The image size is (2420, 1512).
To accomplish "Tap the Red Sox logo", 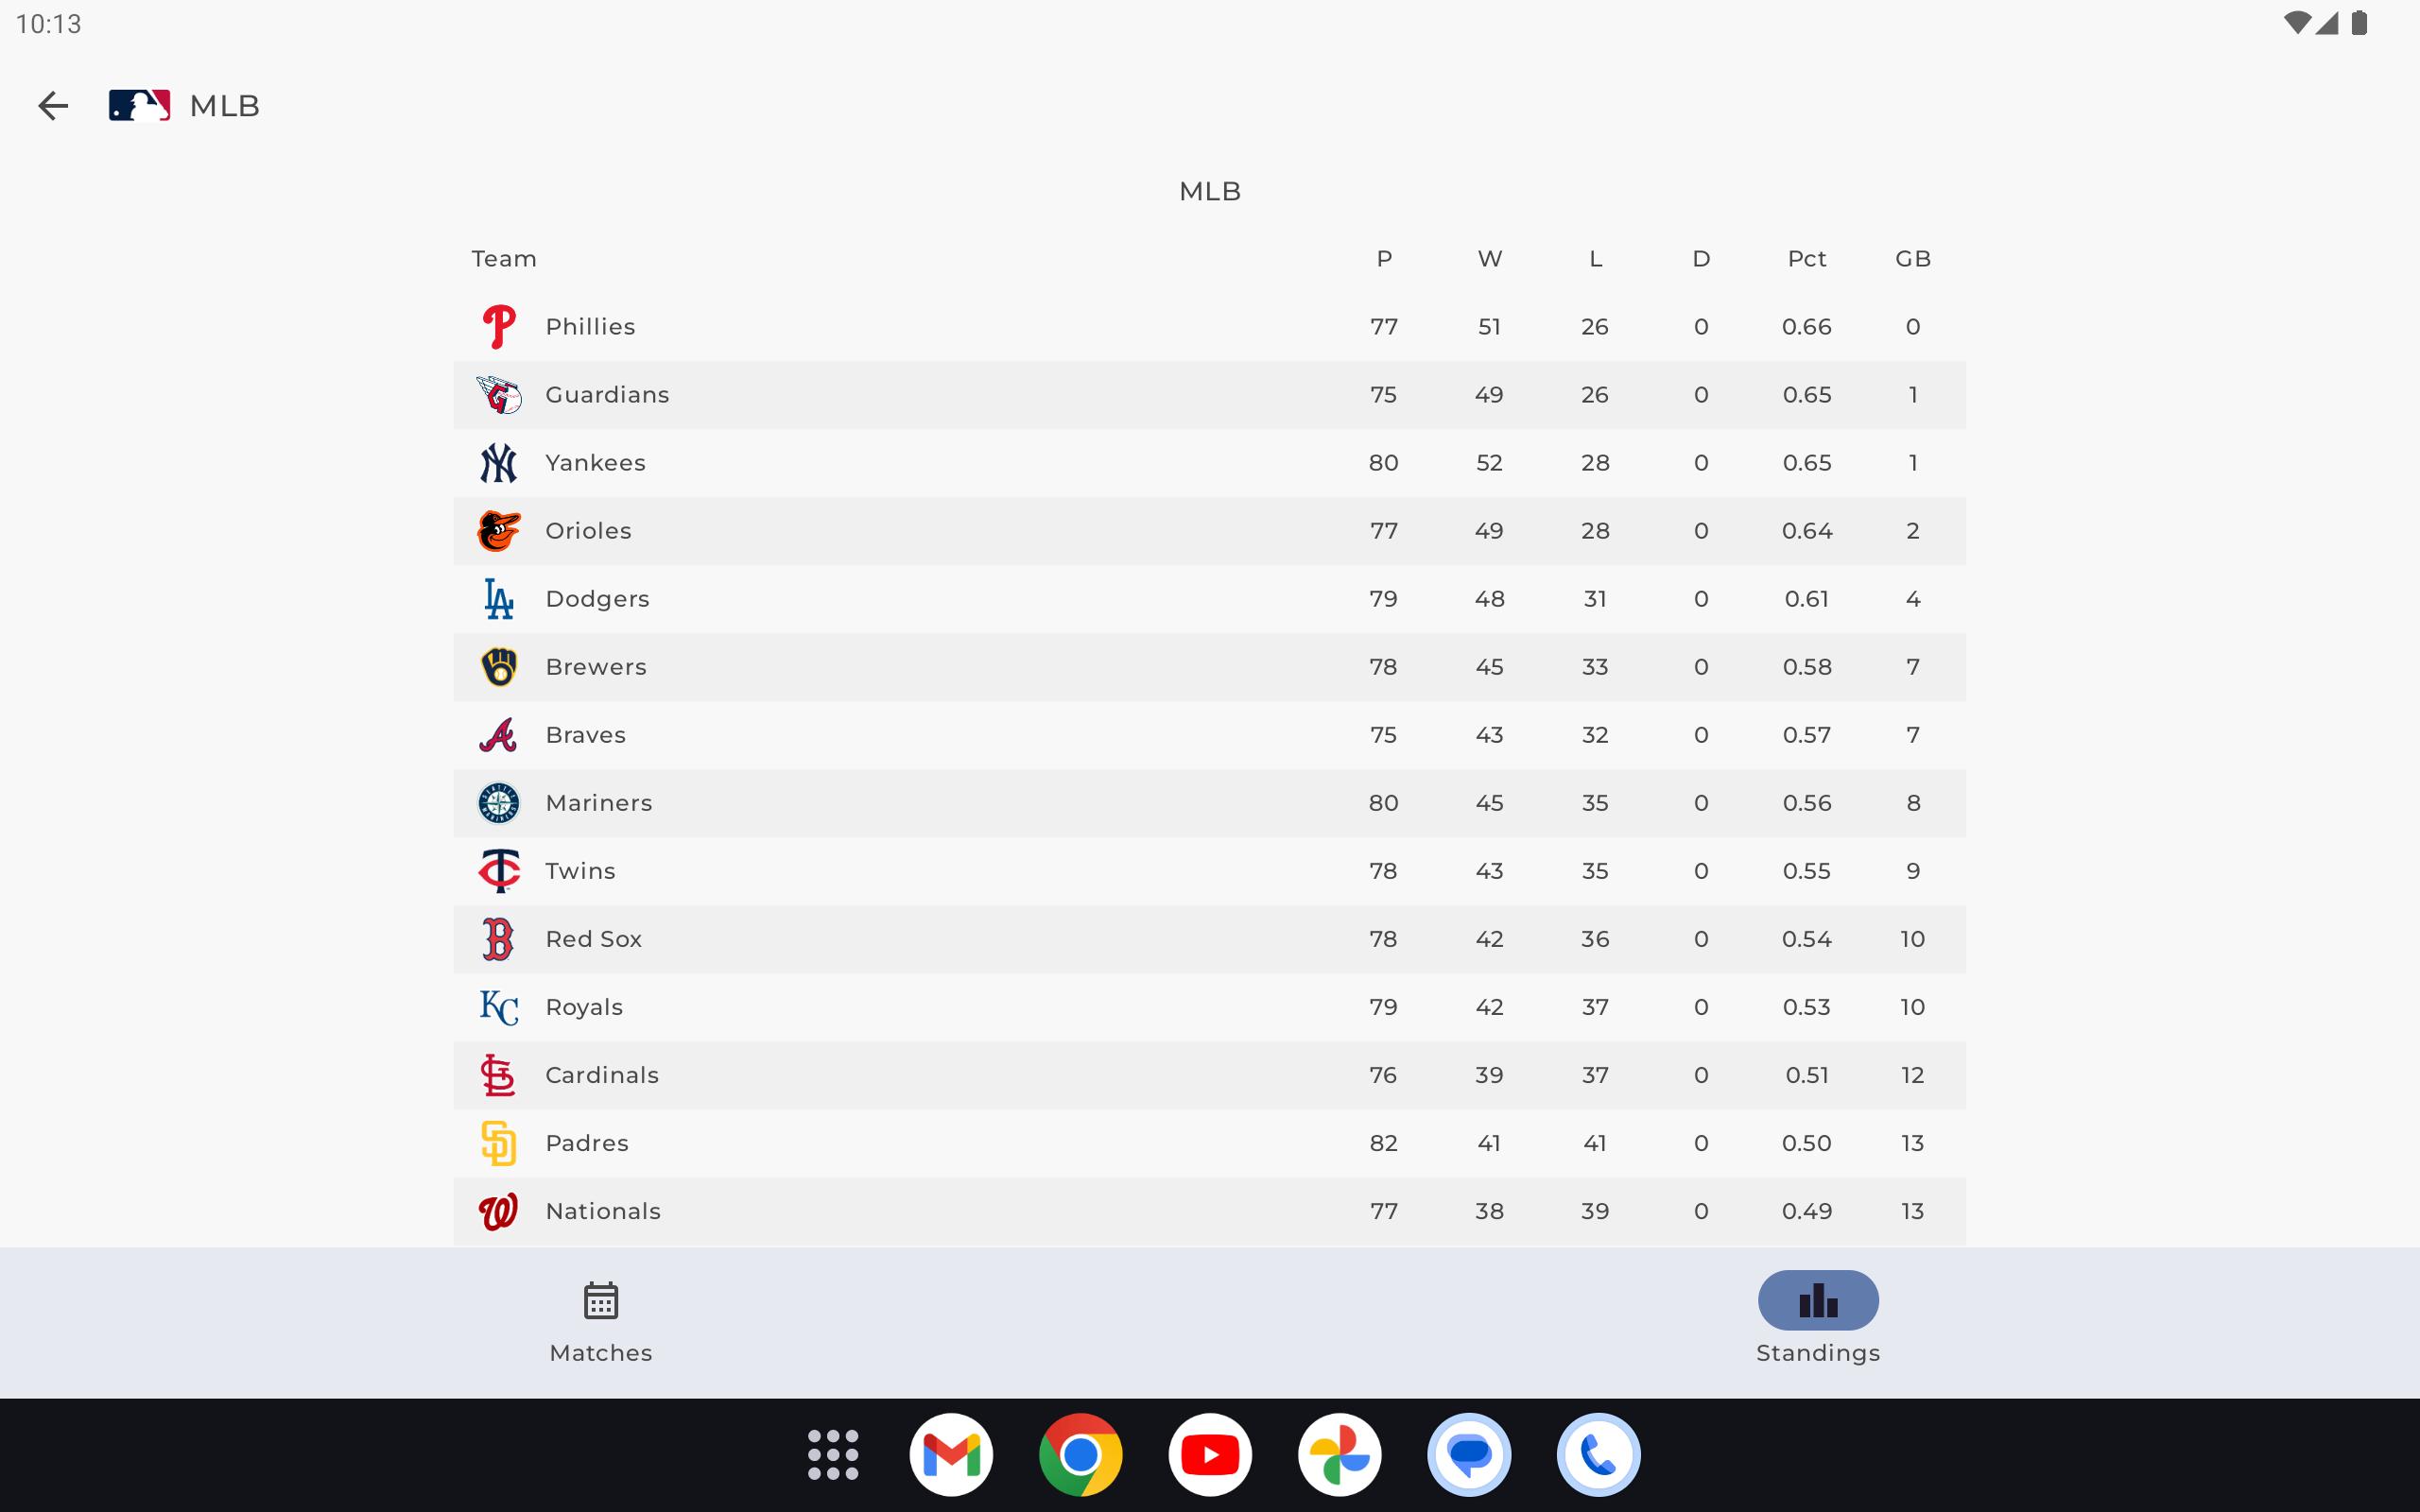I will pyautogui.click(x=499, y=938).
